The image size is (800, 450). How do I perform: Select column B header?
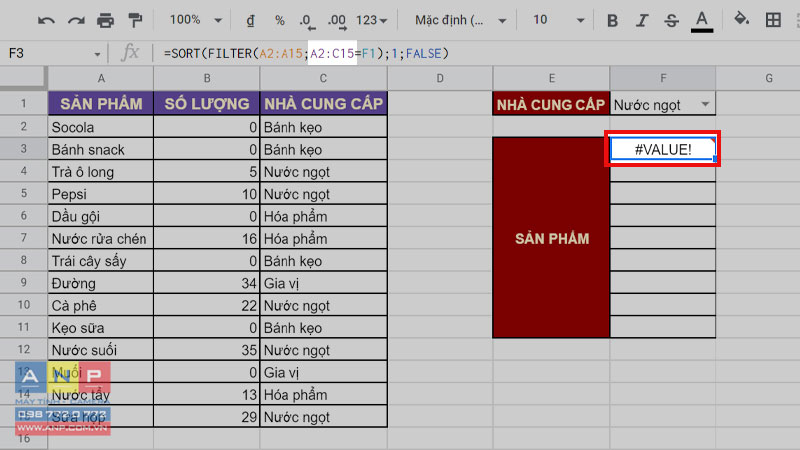[207, 78]
